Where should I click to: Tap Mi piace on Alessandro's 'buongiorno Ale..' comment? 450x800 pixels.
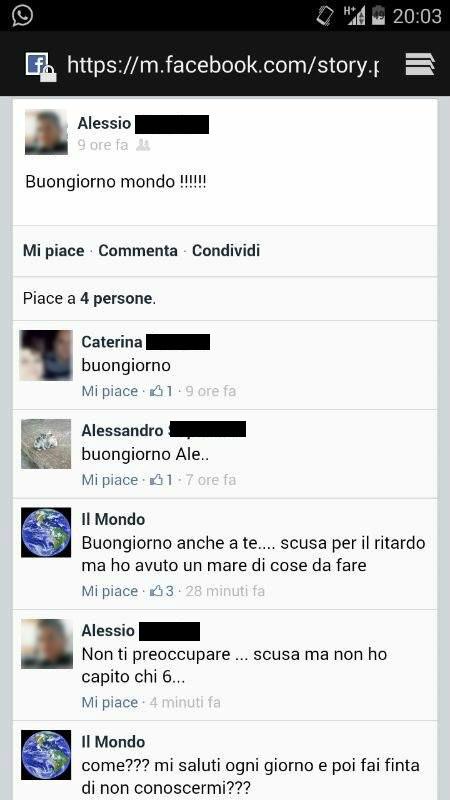tap(110, 480)
